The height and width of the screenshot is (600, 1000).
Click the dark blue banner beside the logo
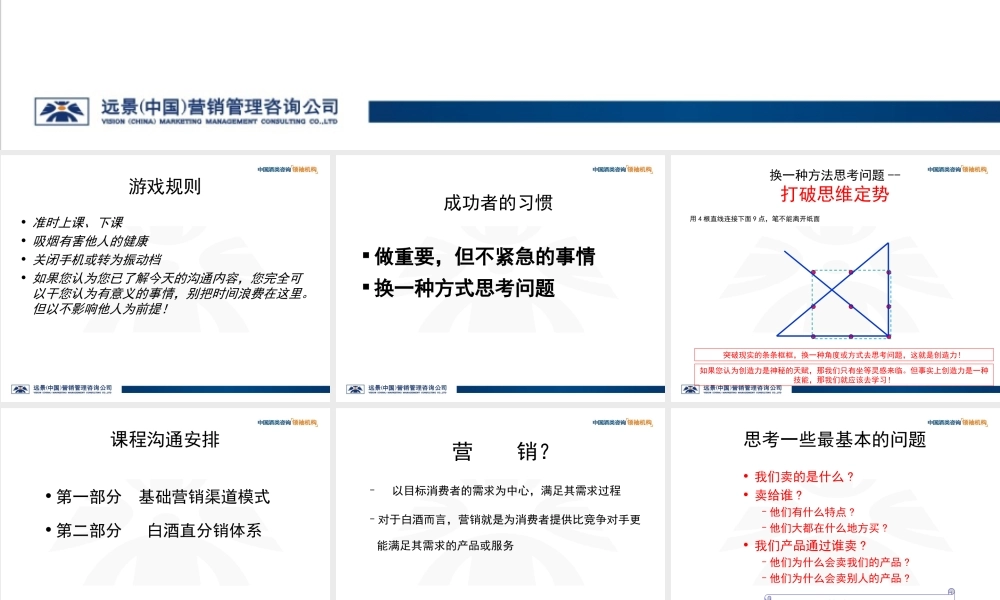coord(680,110)
